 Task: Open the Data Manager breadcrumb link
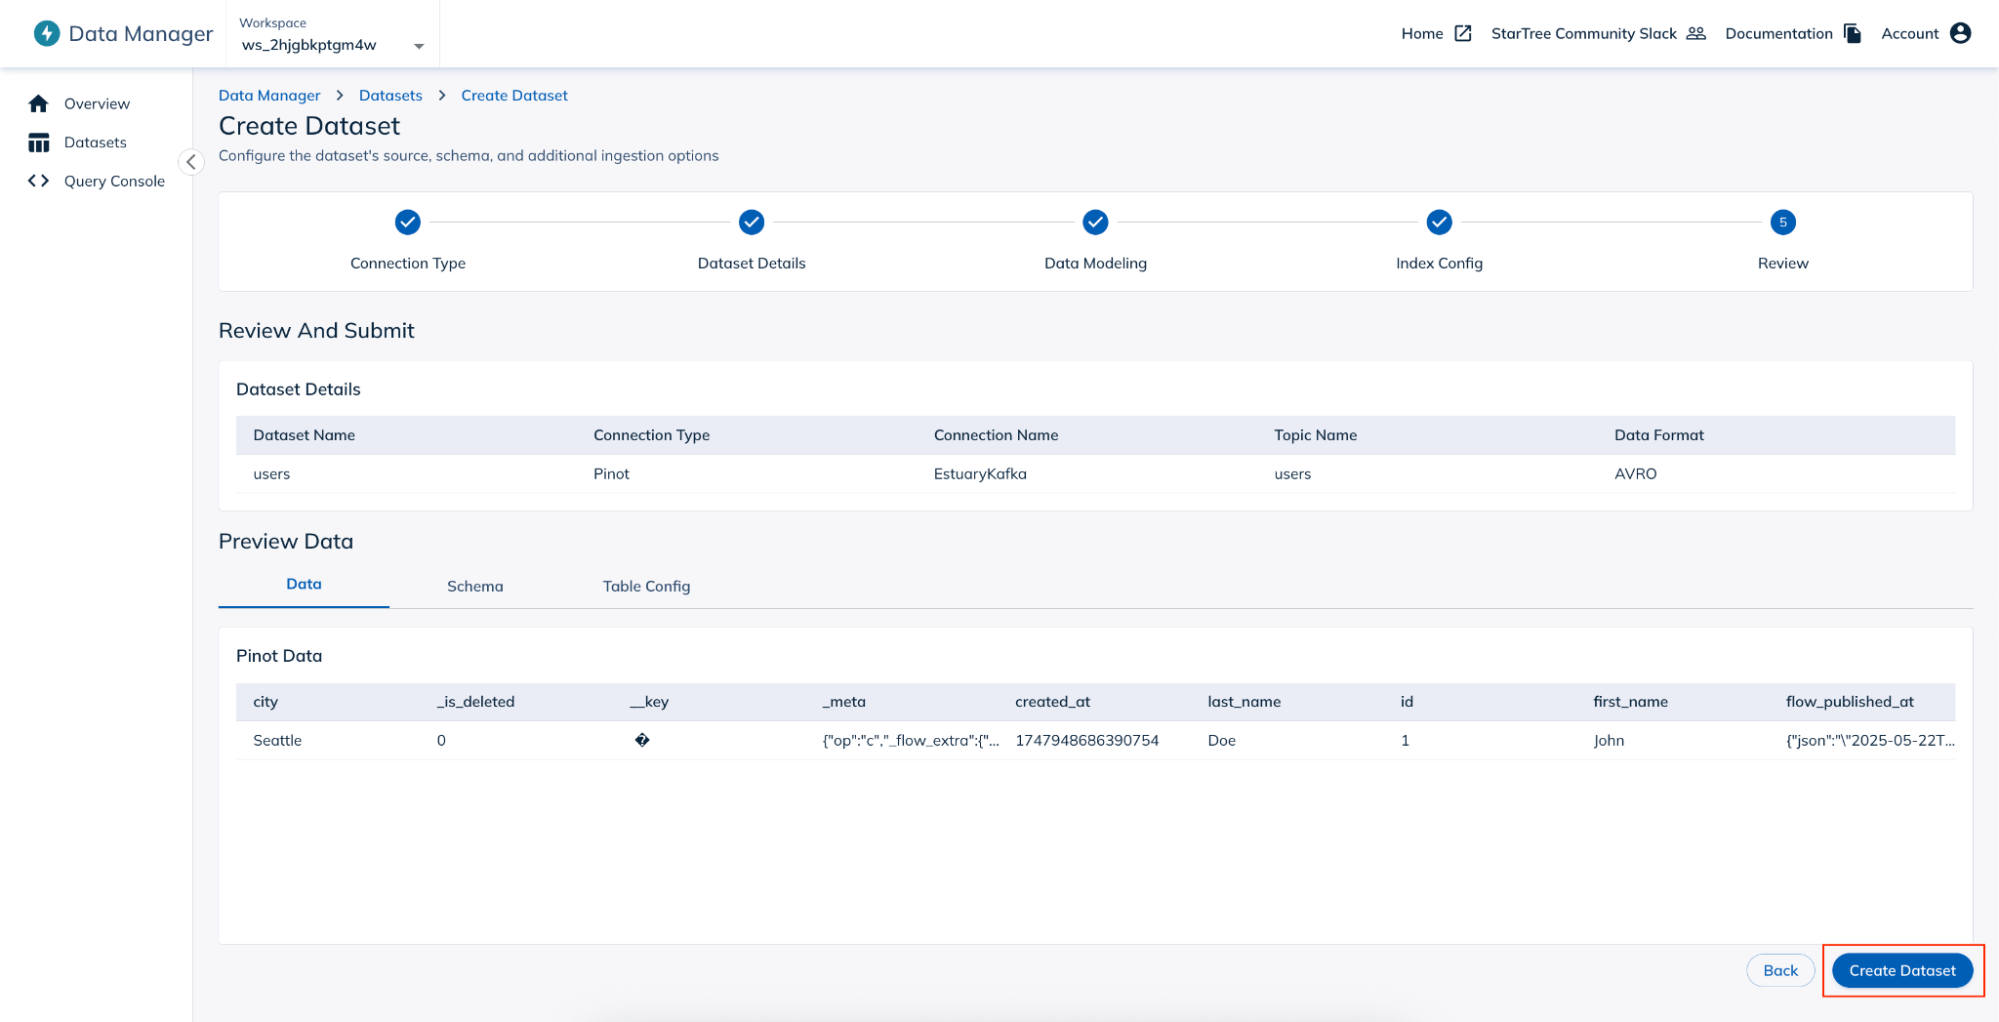[270, 95]
